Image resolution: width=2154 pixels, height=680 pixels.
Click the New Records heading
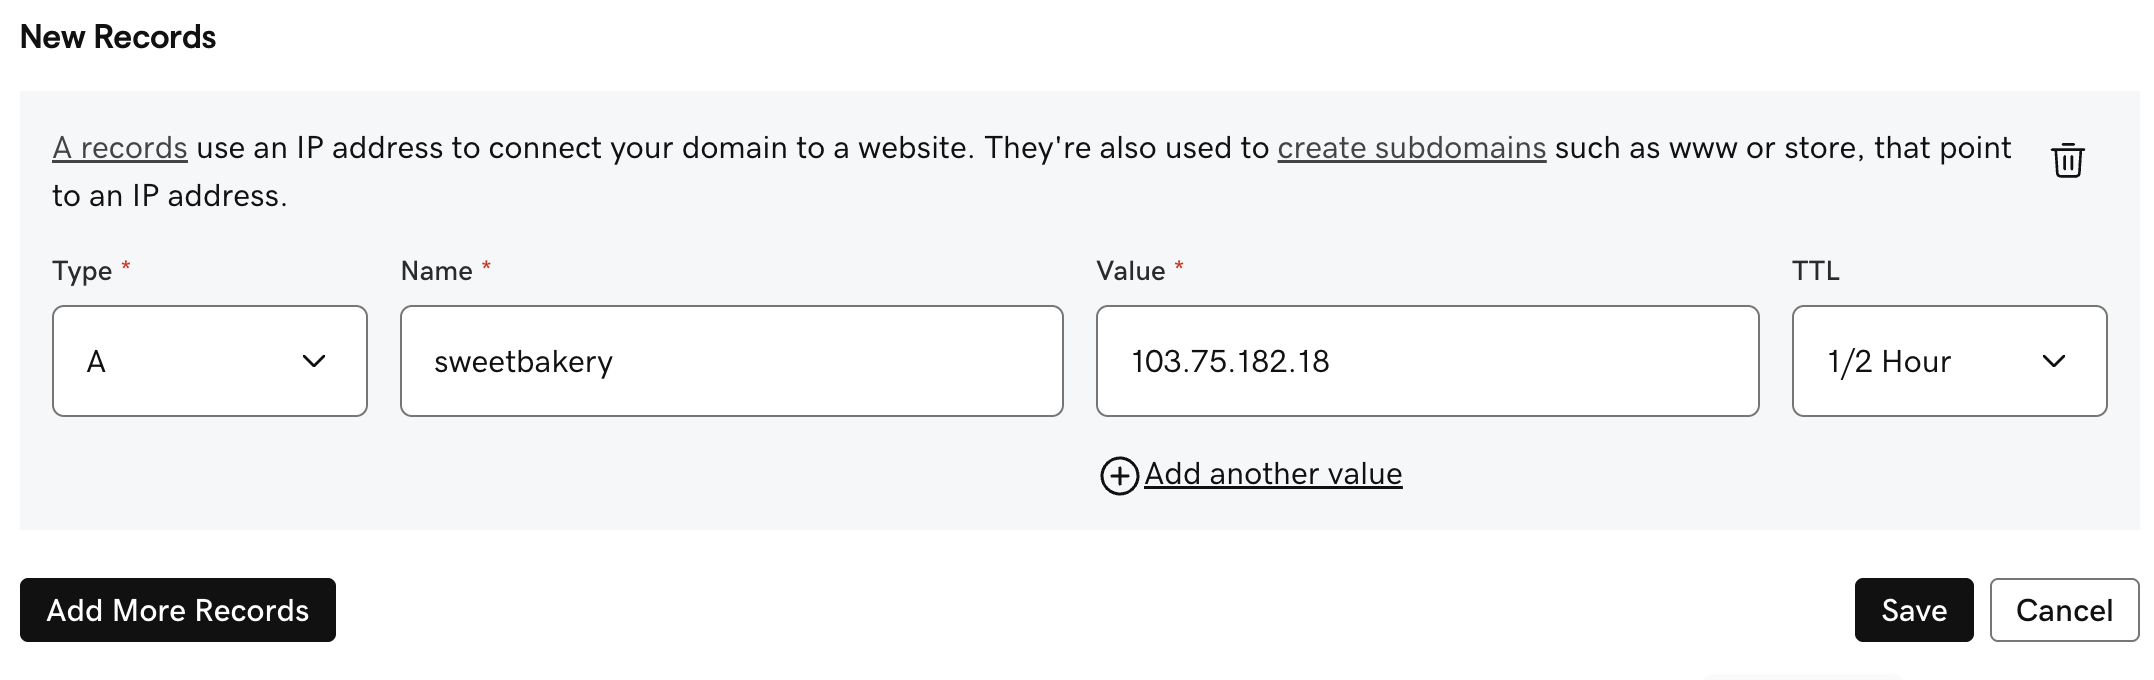point(118,37)
